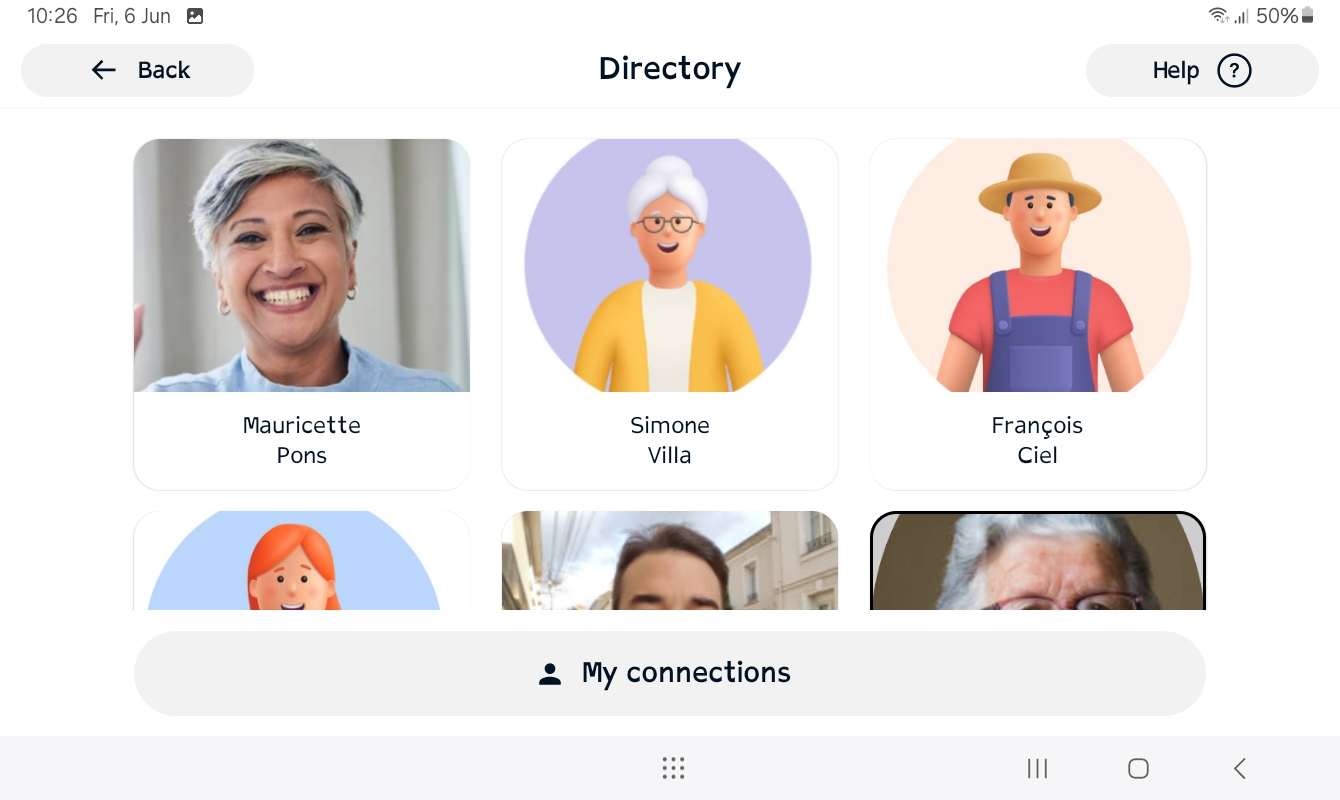
Task: Open the red-haired avatar card
Action: [302, 561]
